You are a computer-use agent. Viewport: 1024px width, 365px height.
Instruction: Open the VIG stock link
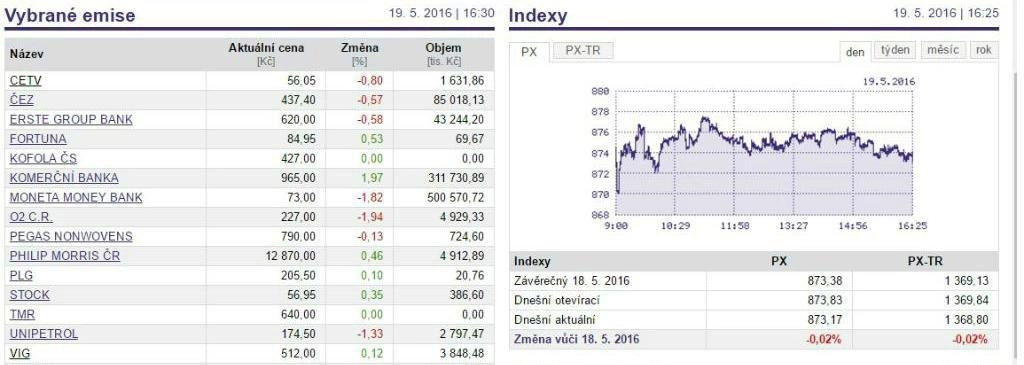pyautogui.click(x=20, y=353)
